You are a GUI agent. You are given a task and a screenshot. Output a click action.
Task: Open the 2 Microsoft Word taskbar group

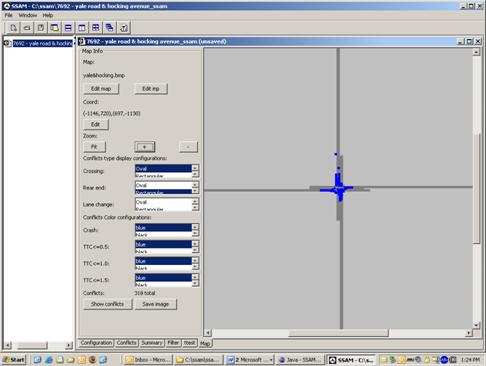click(x=250, y=360)
